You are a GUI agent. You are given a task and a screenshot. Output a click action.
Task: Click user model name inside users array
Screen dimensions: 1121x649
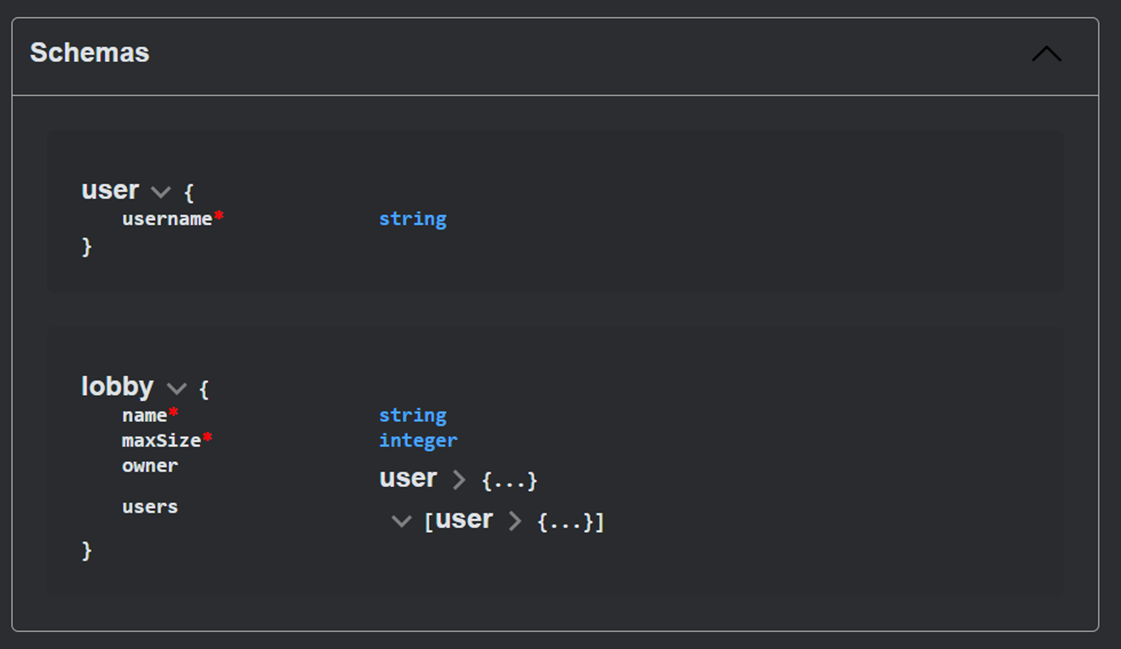[x=464, y=520]
